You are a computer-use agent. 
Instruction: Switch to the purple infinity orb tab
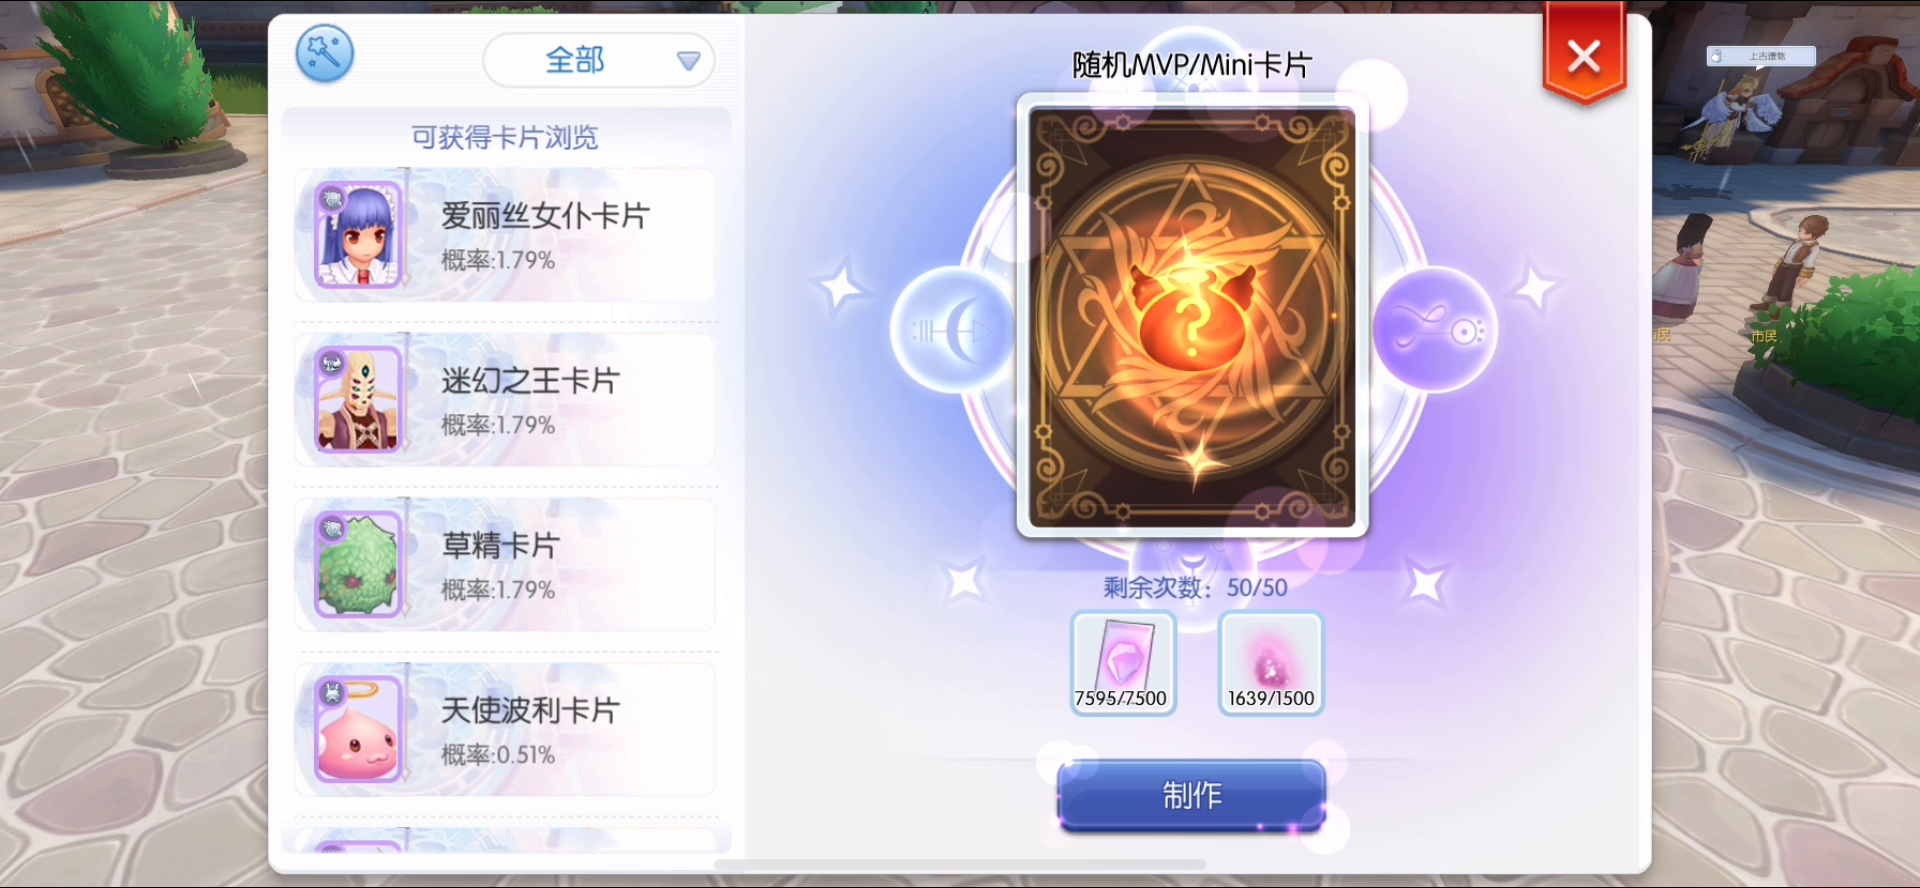pyautogui.click(x=1435, y=330)
